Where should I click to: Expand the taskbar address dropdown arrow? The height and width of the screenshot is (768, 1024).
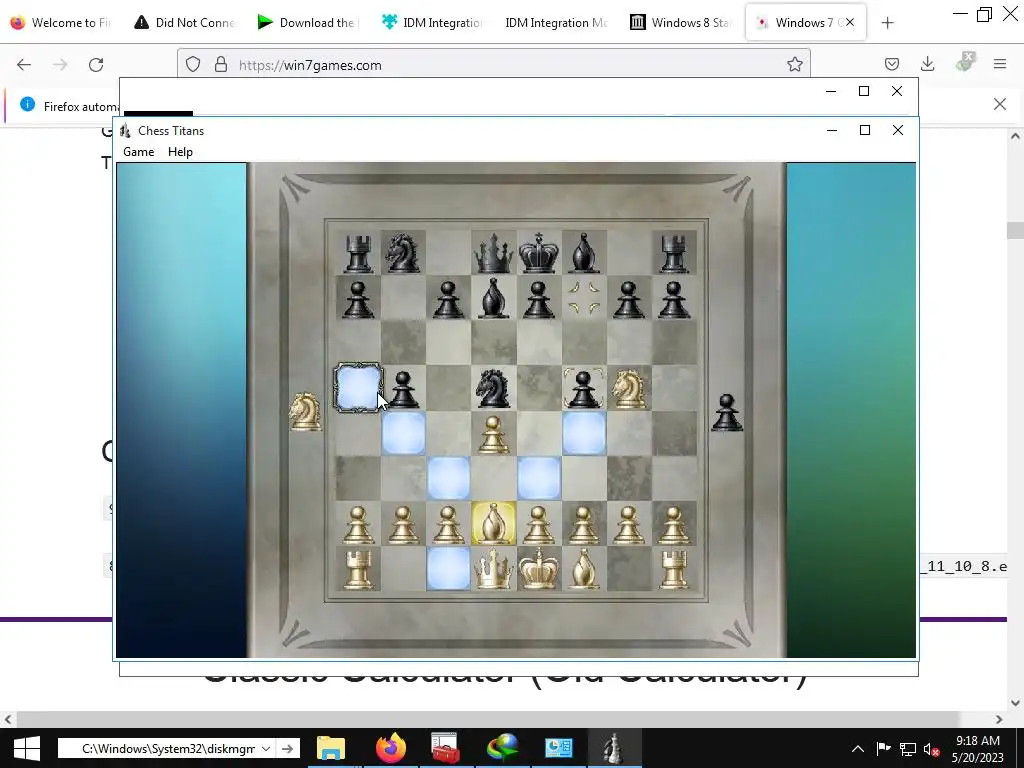click(266, 748)
